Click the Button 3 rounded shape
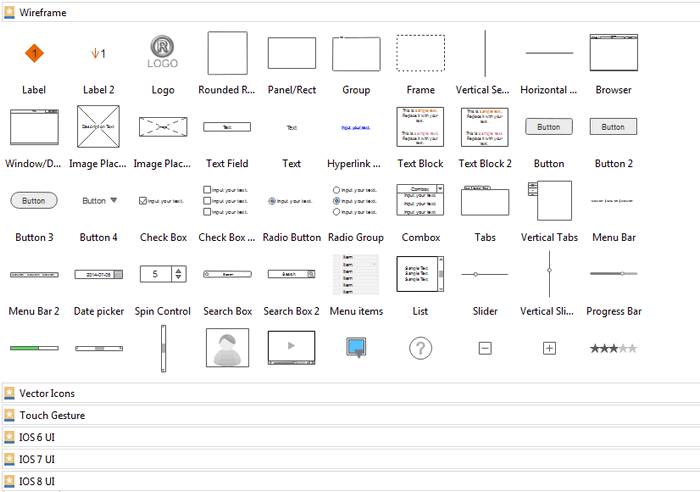The width and height of the screenshot is (700, 492). [x=34, y=201]
